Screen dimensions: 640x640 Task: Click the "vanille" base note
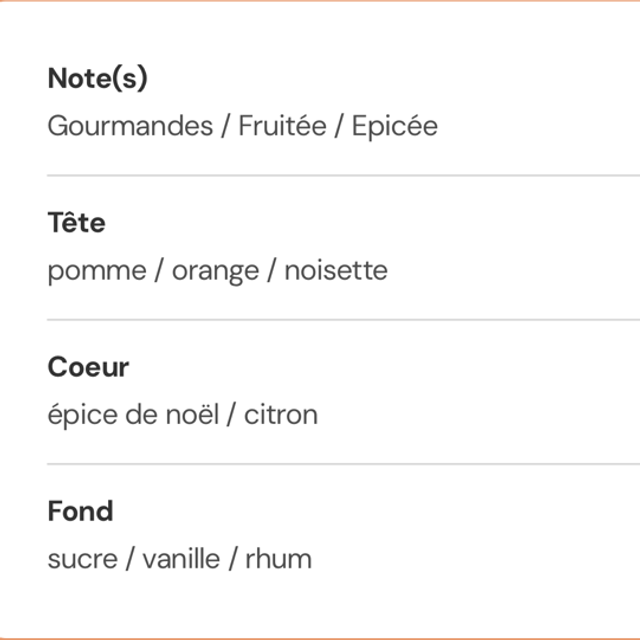(181, 559)
